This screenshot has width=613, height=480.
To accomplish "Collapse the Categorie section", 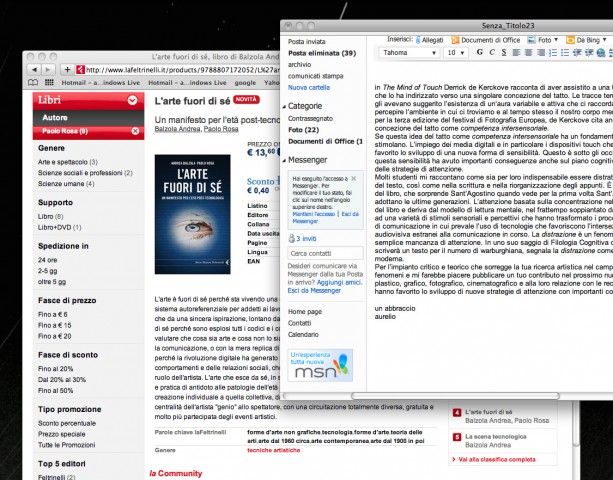I will (284, 106).
